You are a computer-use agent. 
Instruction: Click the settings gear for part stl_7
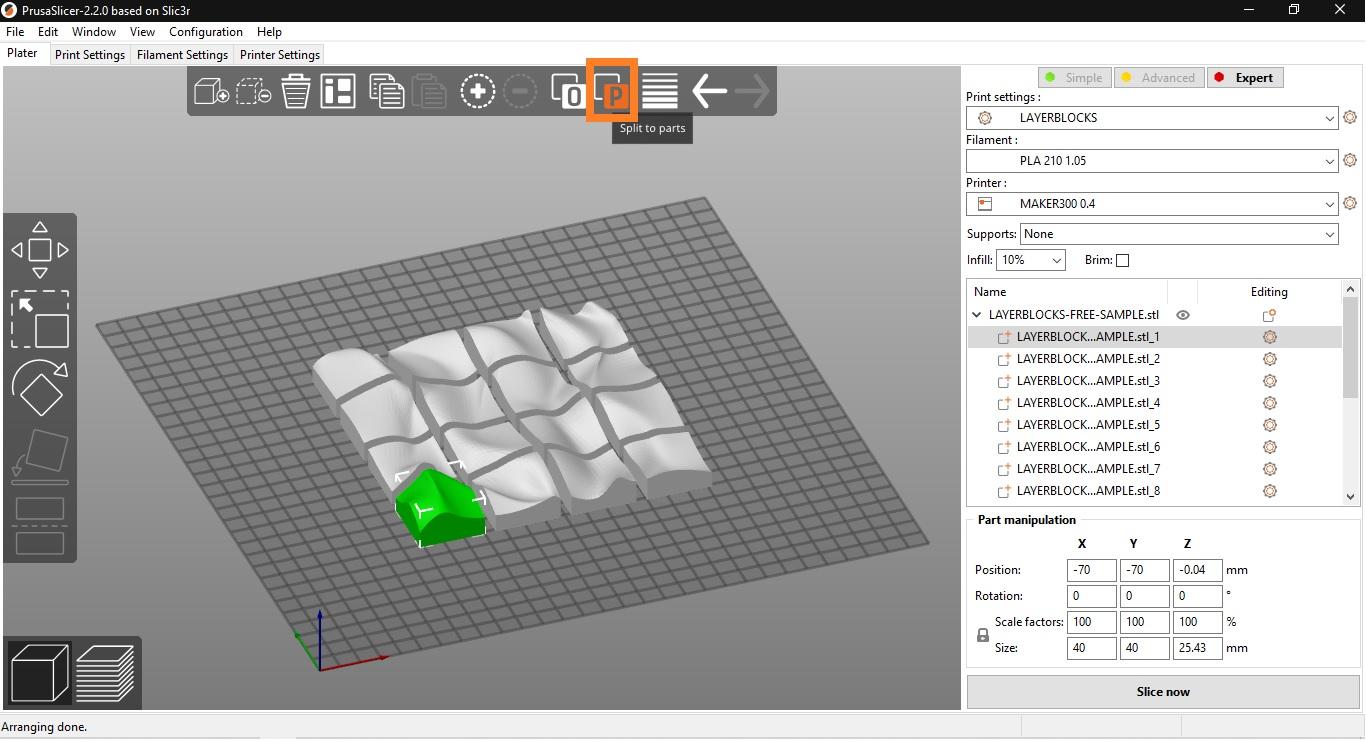[x=1270, y=469]
